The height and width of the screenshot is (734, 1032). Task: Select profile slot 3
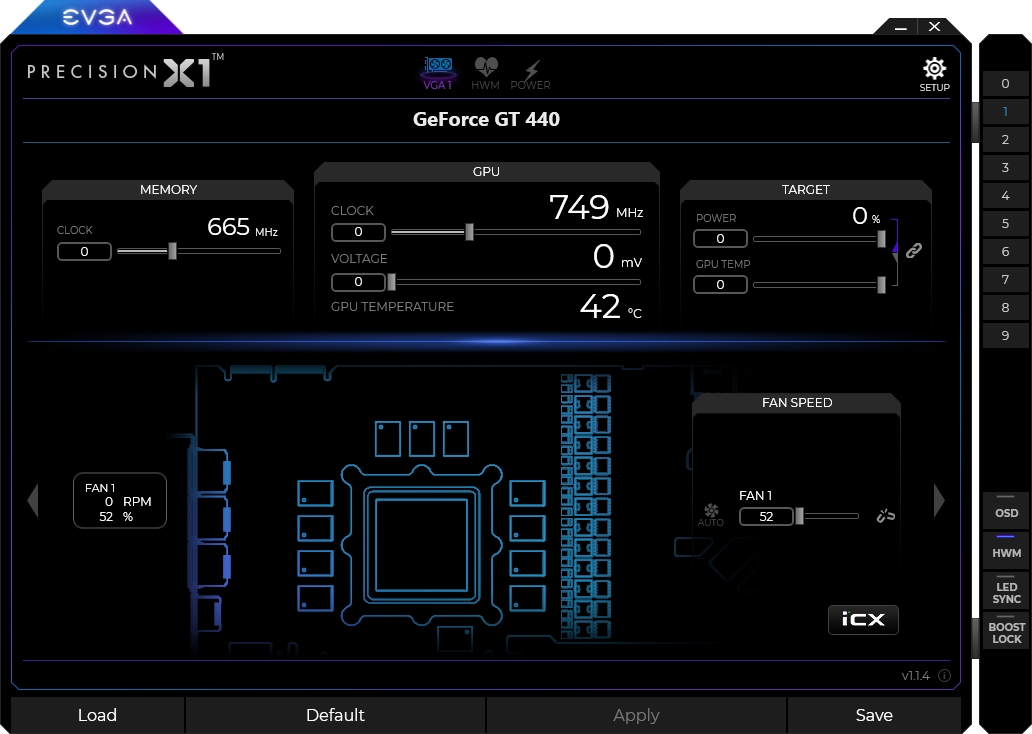click(x=1005, y=167)
